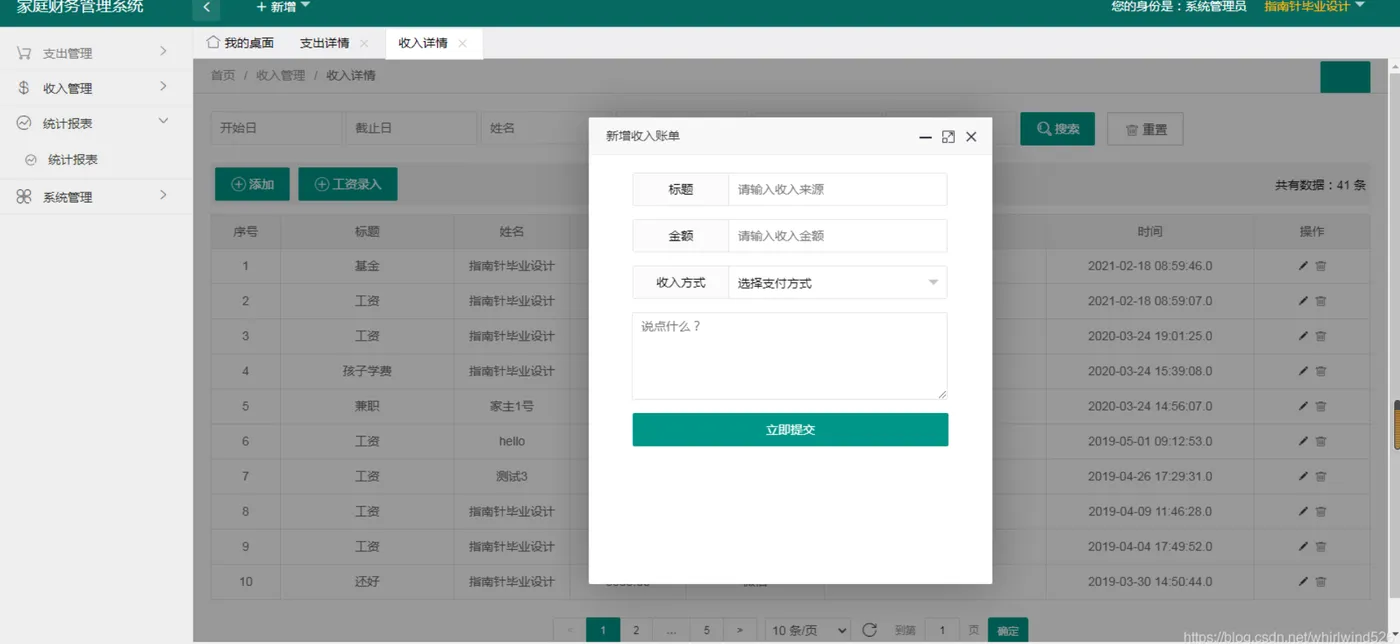The width and height of the screenshot is (1400, 644).
Task: Click the 开始日 date field
Action: pyautogui.click(x=276, y=128)
